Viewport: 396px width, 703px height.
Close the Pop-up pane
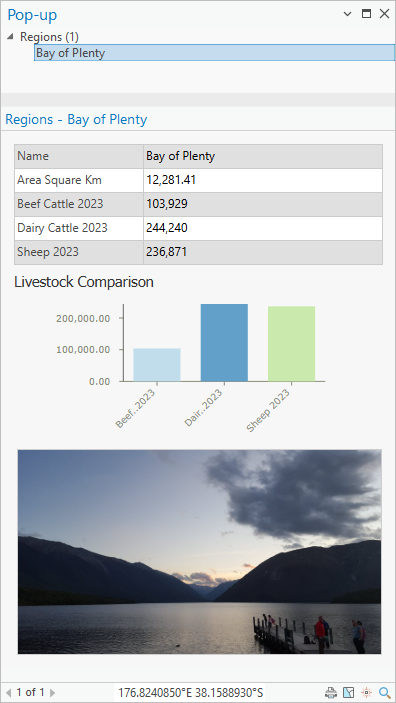tap(384, 14)
